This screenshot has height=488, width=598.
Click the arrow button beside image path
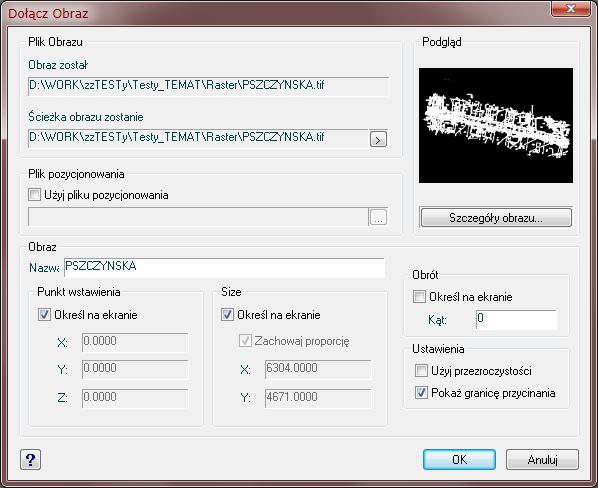pyautogui.click(x=378, y=139)
